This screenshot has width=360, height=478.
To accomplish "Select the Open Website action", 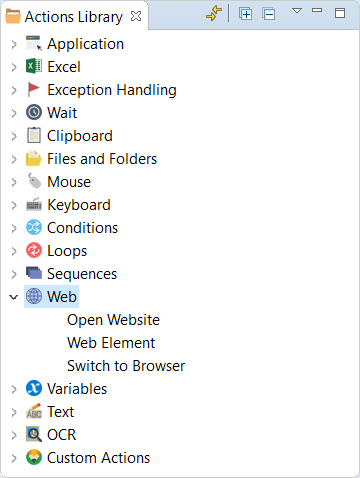I will point(113,320).
